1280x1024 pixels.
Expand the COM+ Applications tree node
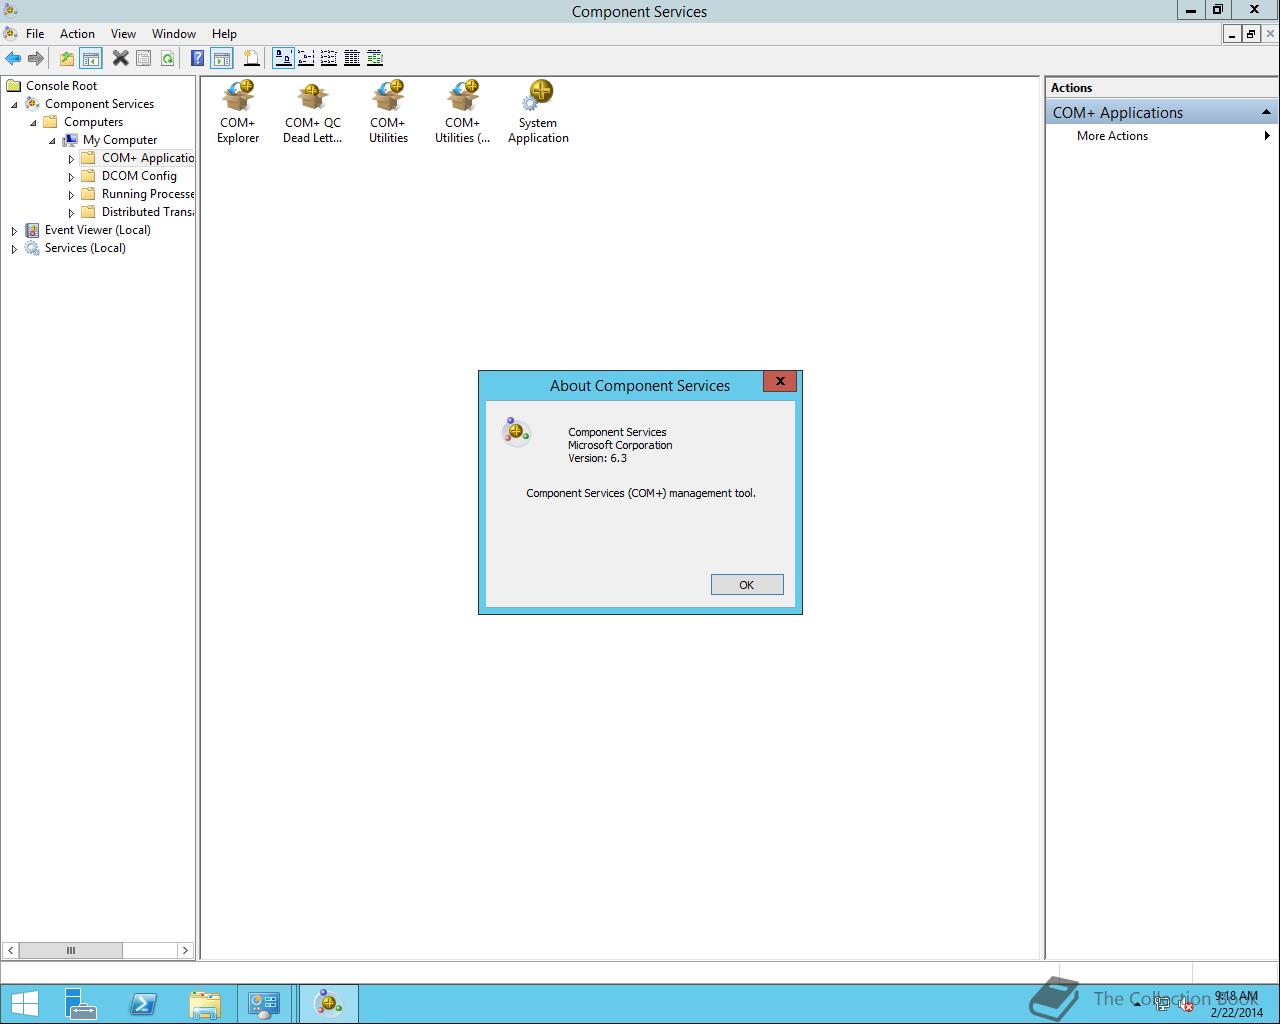tap(71, 158)
